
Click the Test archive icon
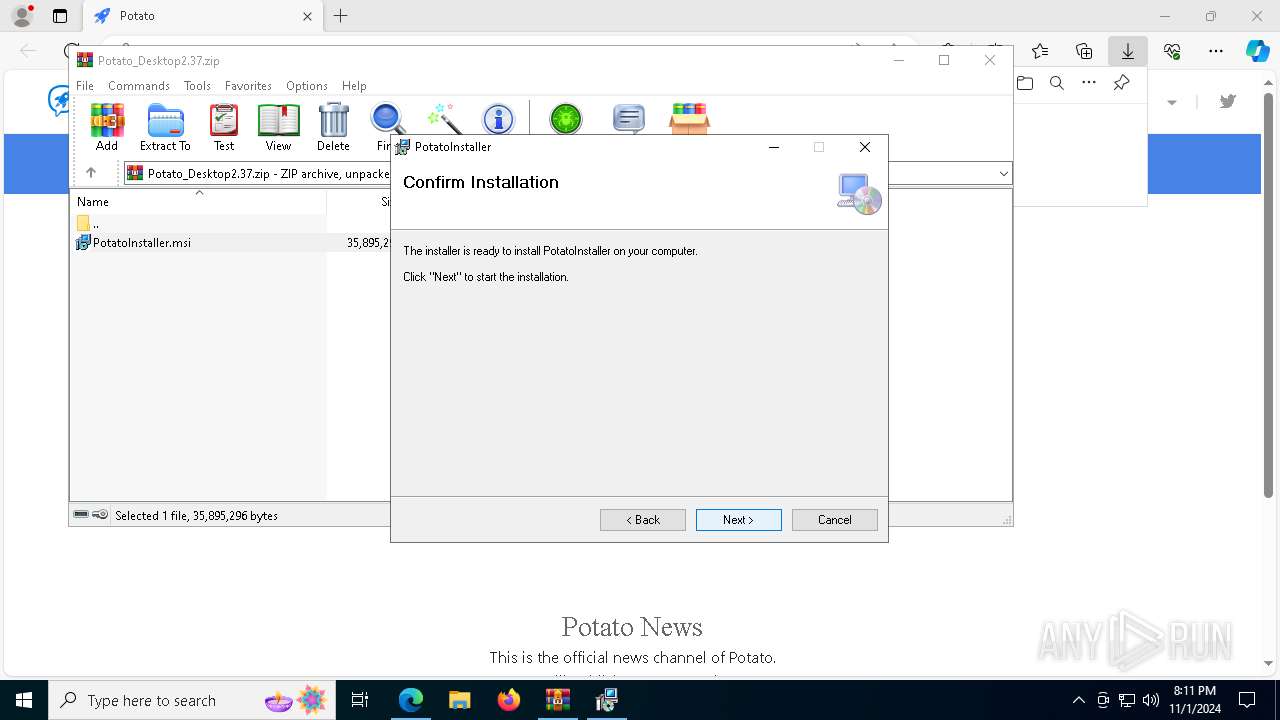point(224,127)
